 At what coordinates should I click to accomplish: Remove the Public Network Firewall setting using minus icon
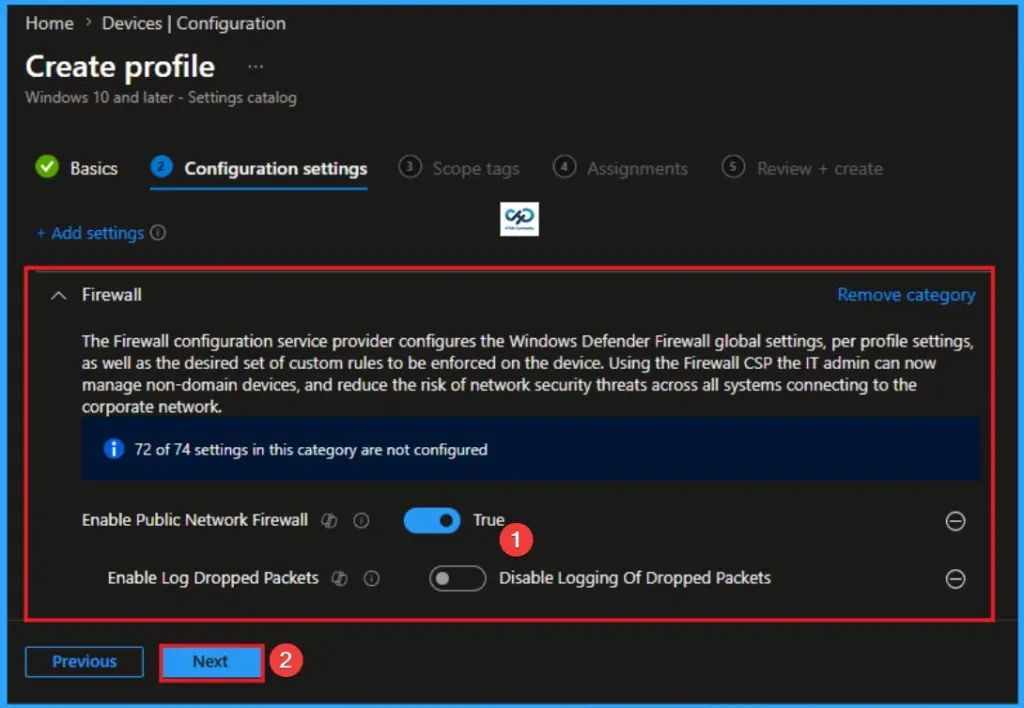click(x=955, y=521)
